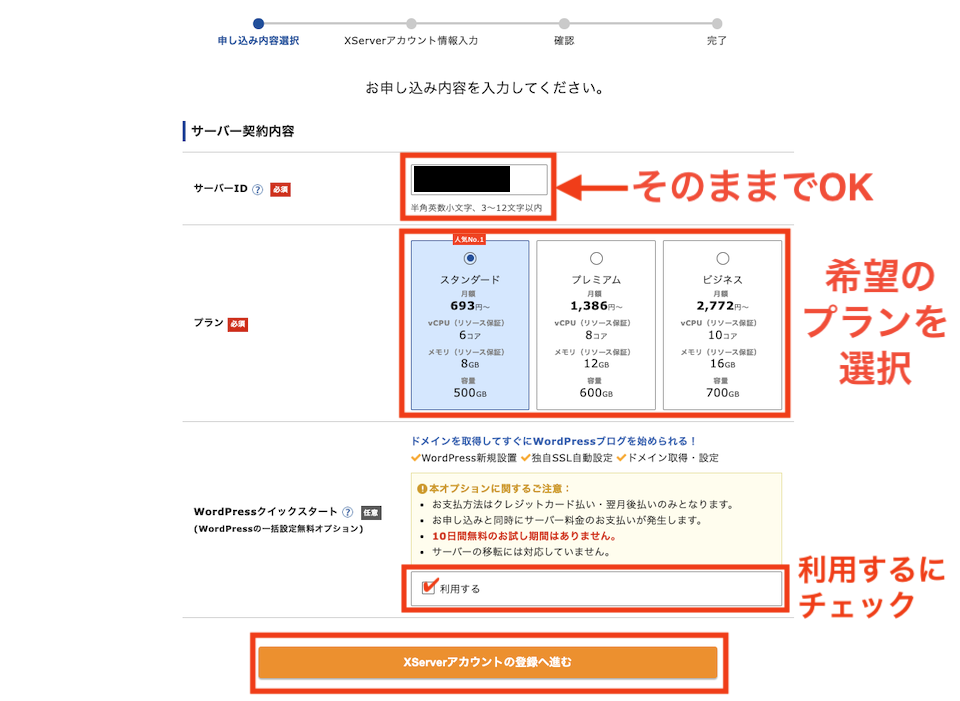Click the 任意 badge near WordPressクイックスタート
960x701 pixels.
click(x=371, y=511)
